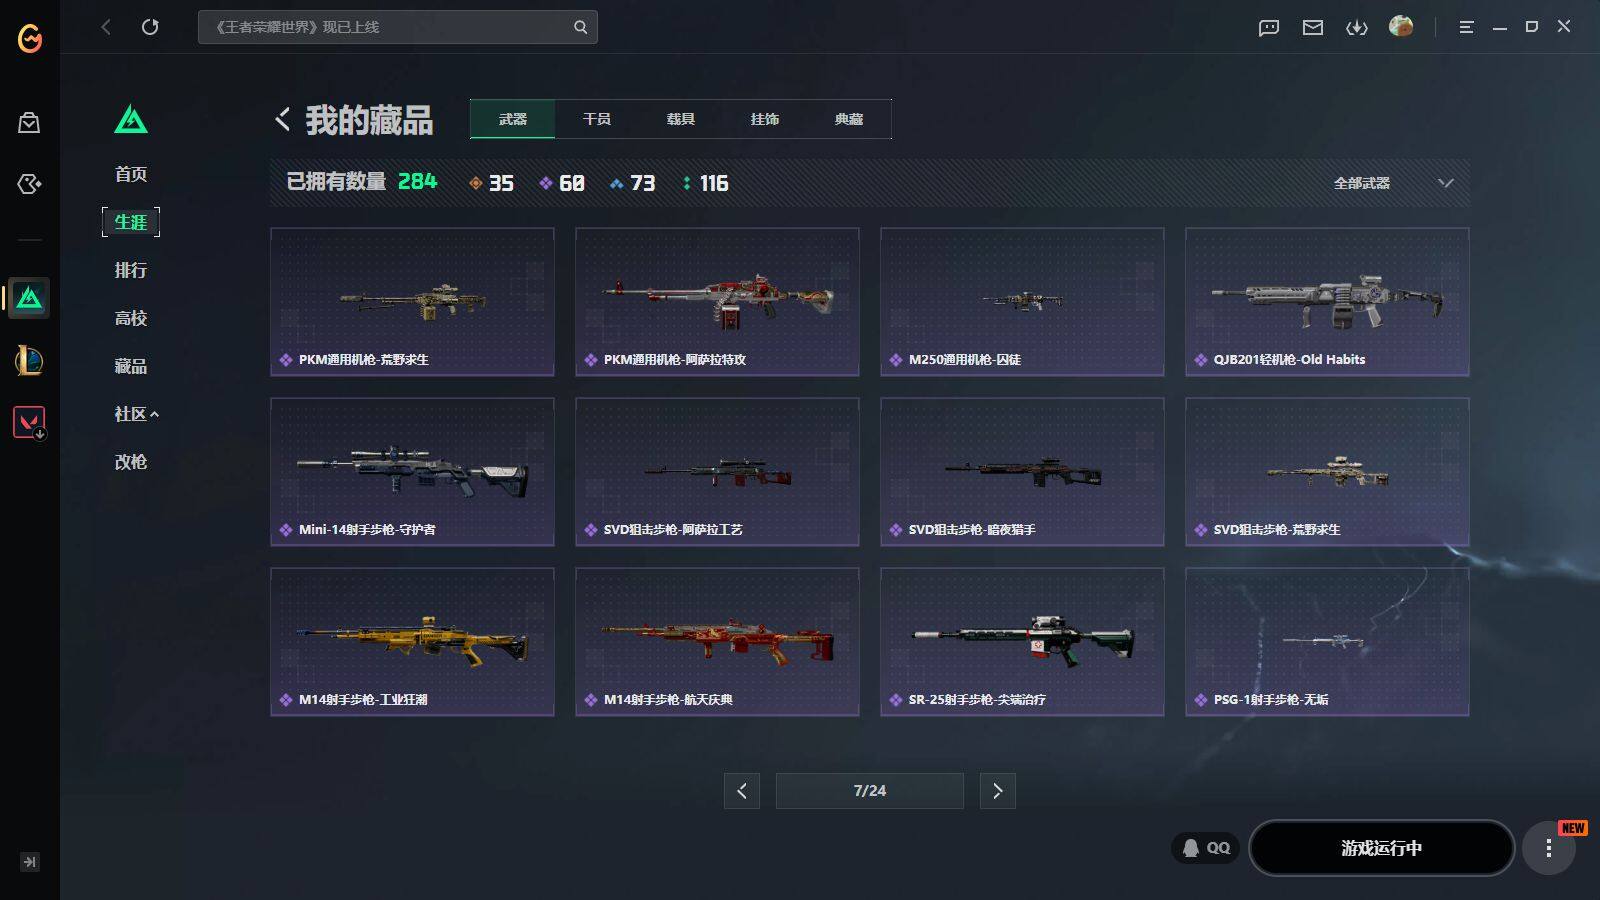The height and width of the screenshot is (900, 1600).
Task: Open the hamburger menu in the title bar
Action: pyautogui.click(x=1466, y=28)
